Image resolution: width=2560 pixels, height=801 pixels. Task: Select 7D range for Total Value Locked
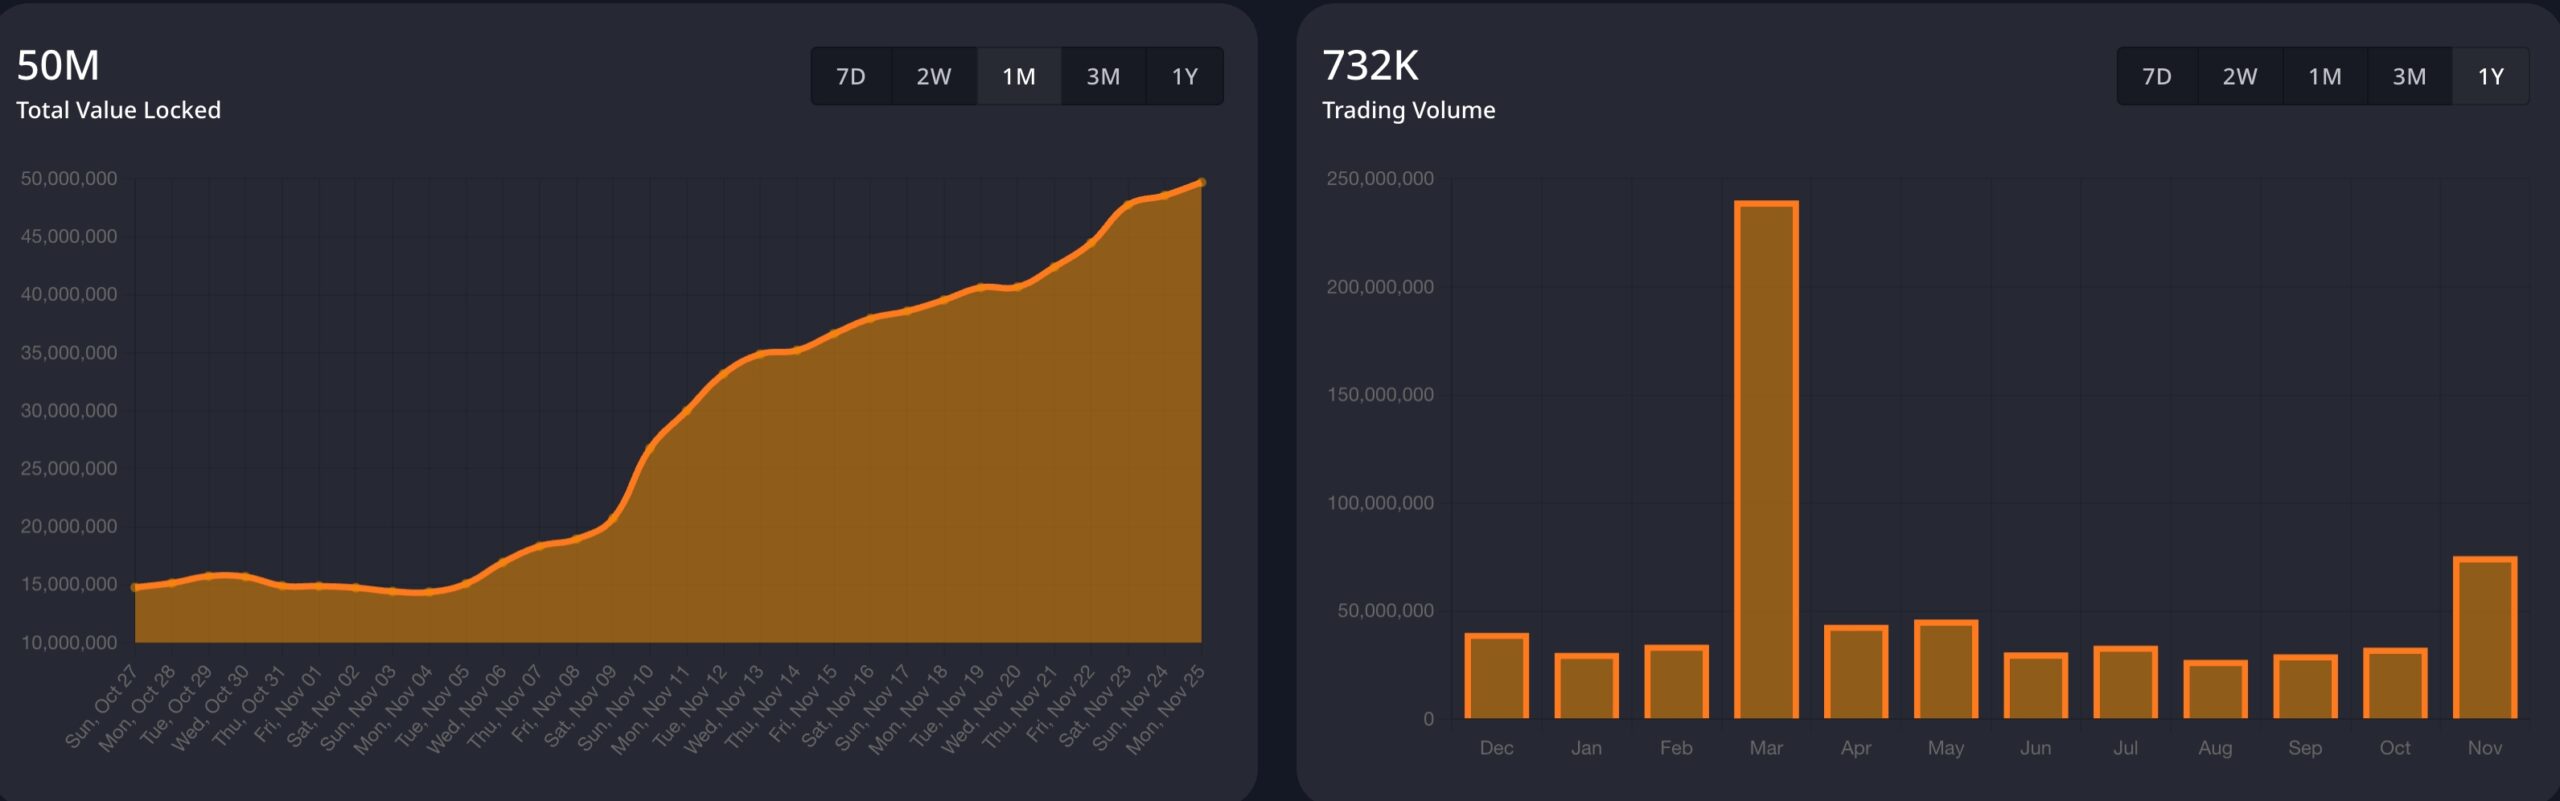click(x=851, y=76)
